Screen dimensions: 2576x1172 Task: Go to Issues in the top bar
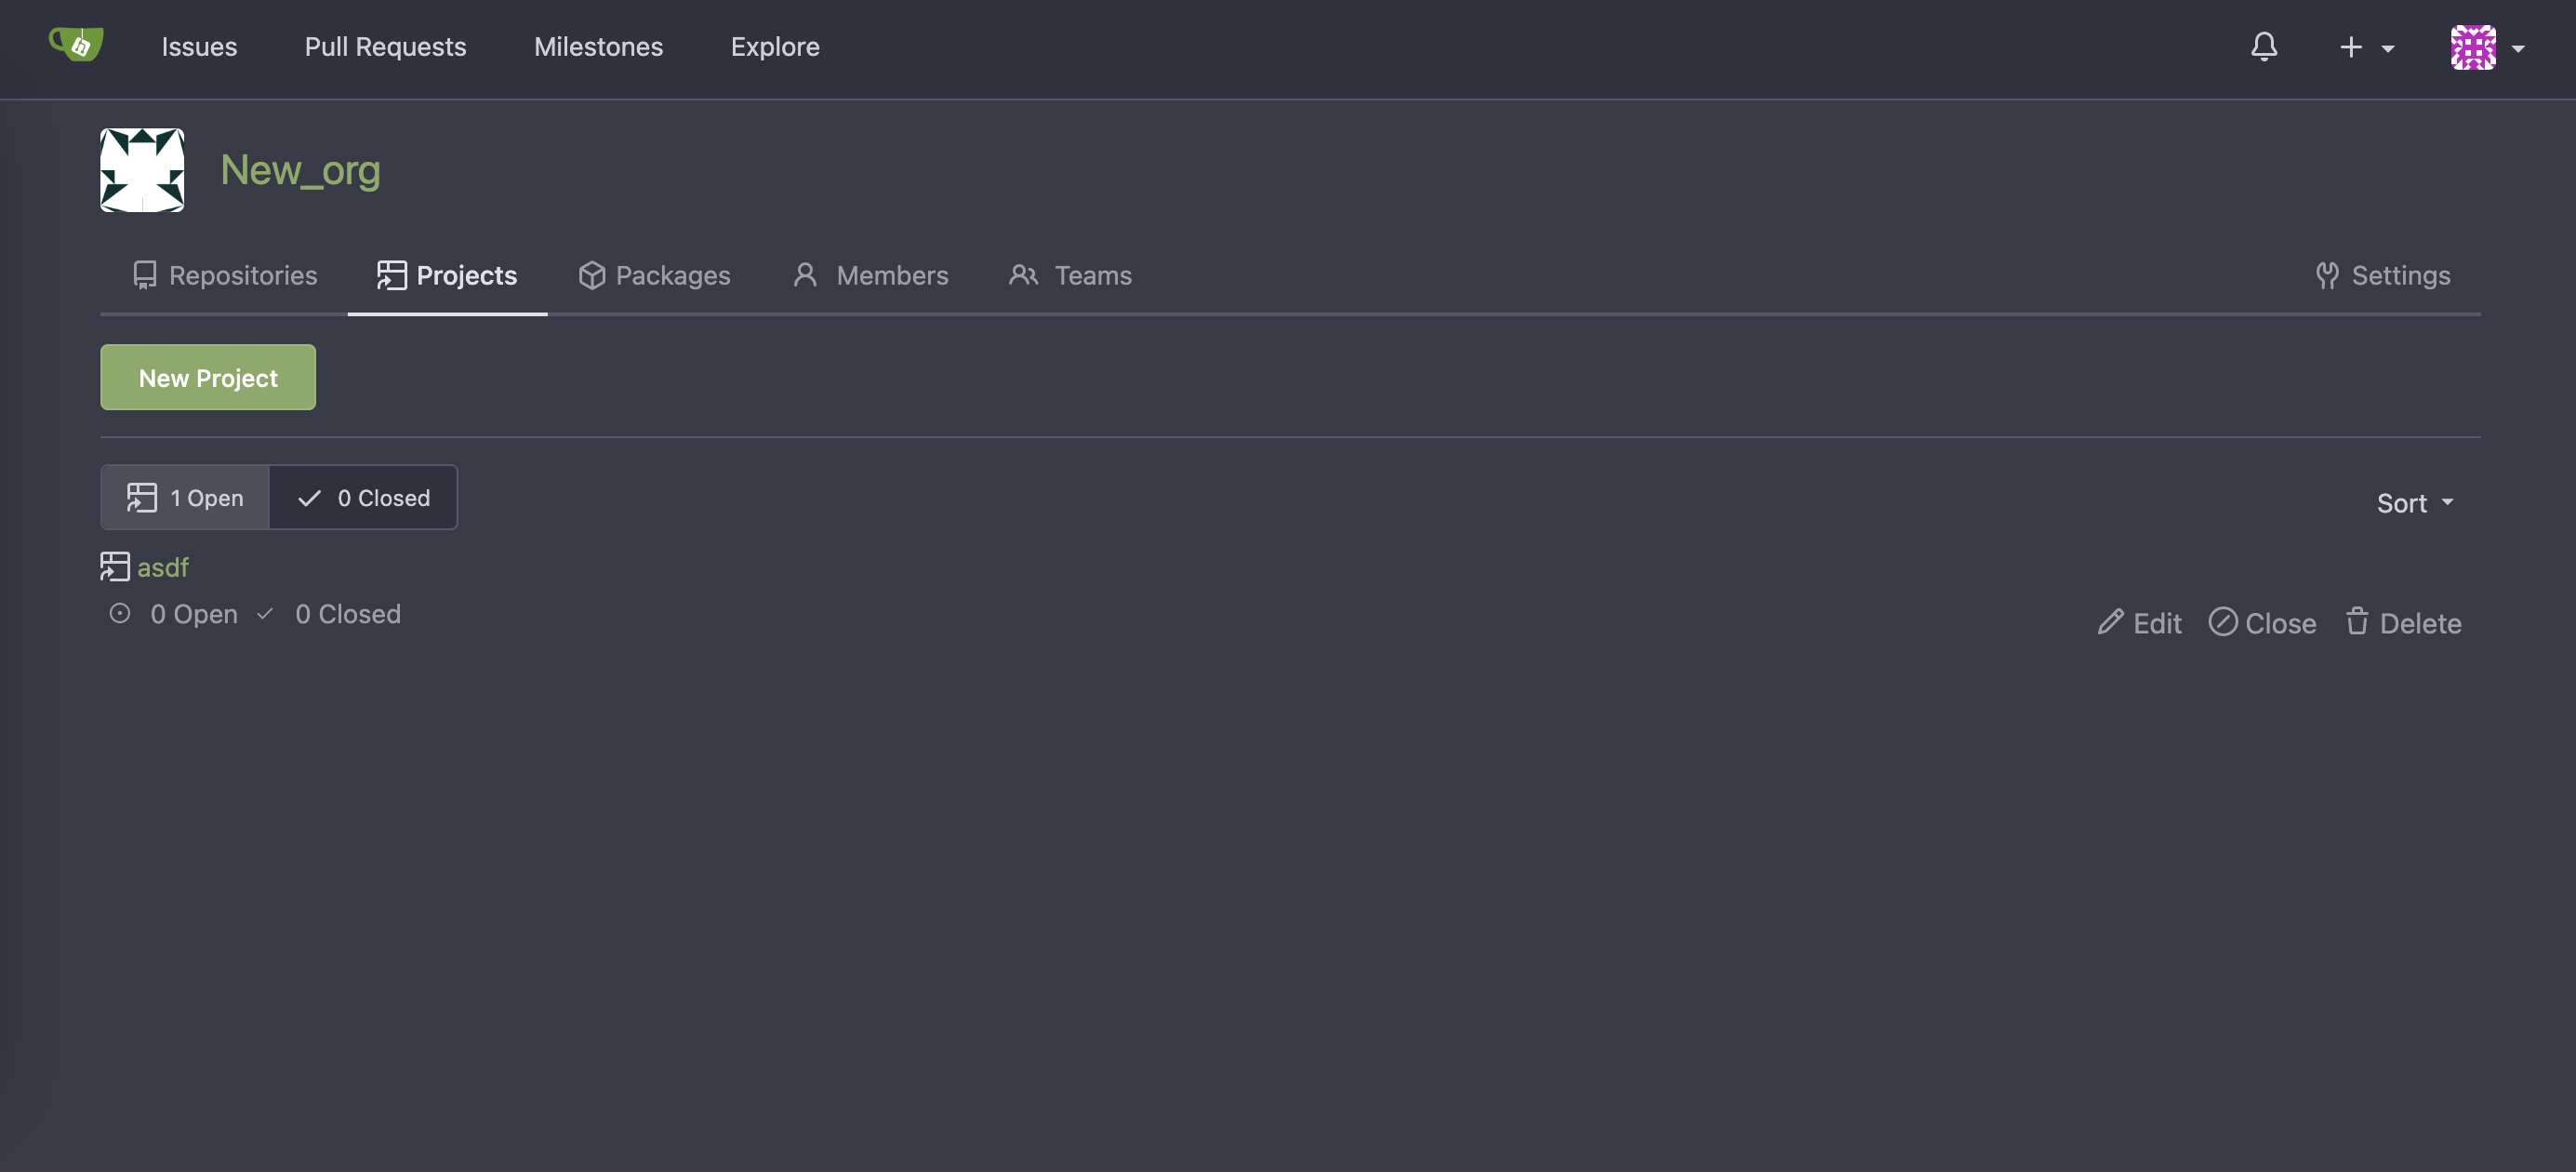[199, 47]
